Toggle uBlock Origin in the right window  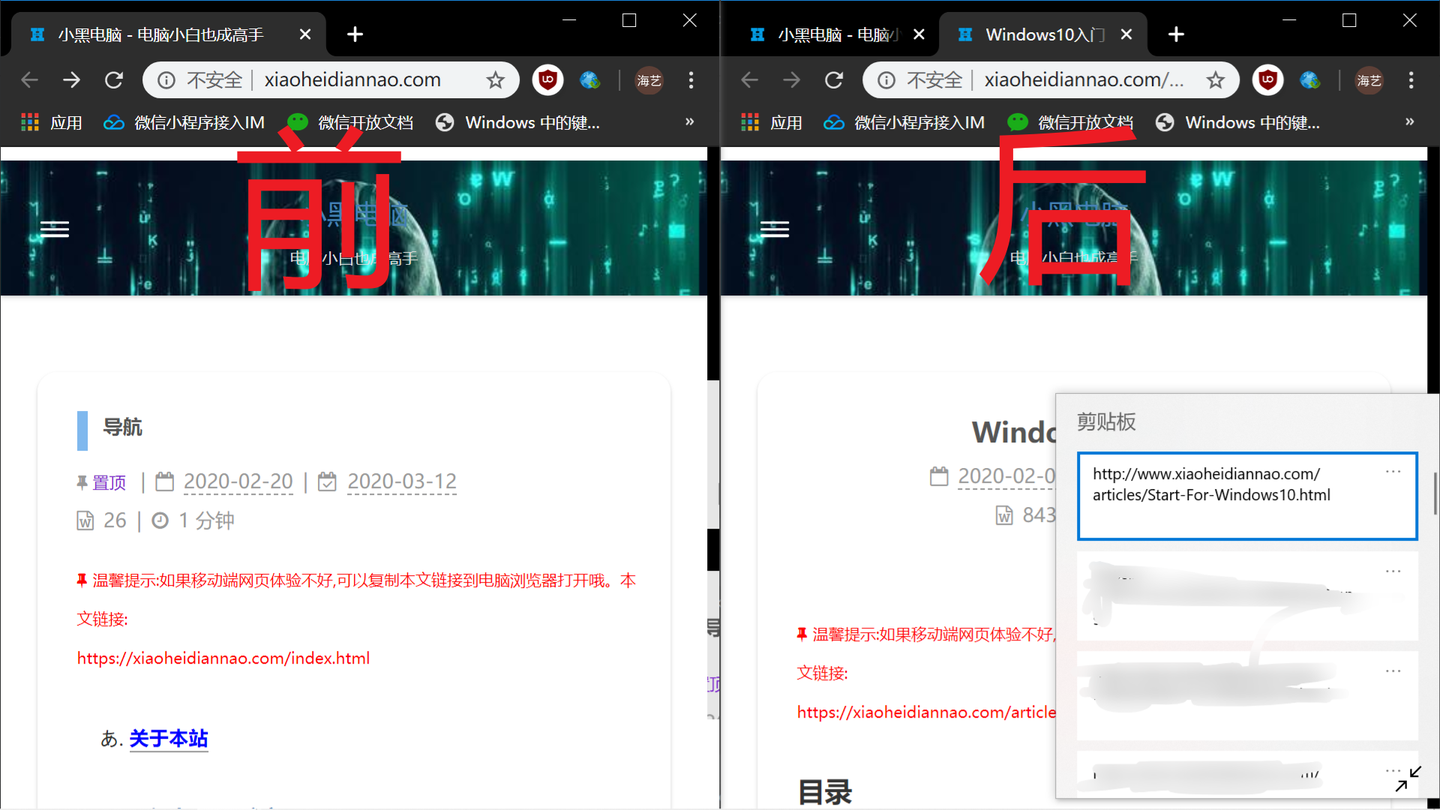coord(1267,79)
